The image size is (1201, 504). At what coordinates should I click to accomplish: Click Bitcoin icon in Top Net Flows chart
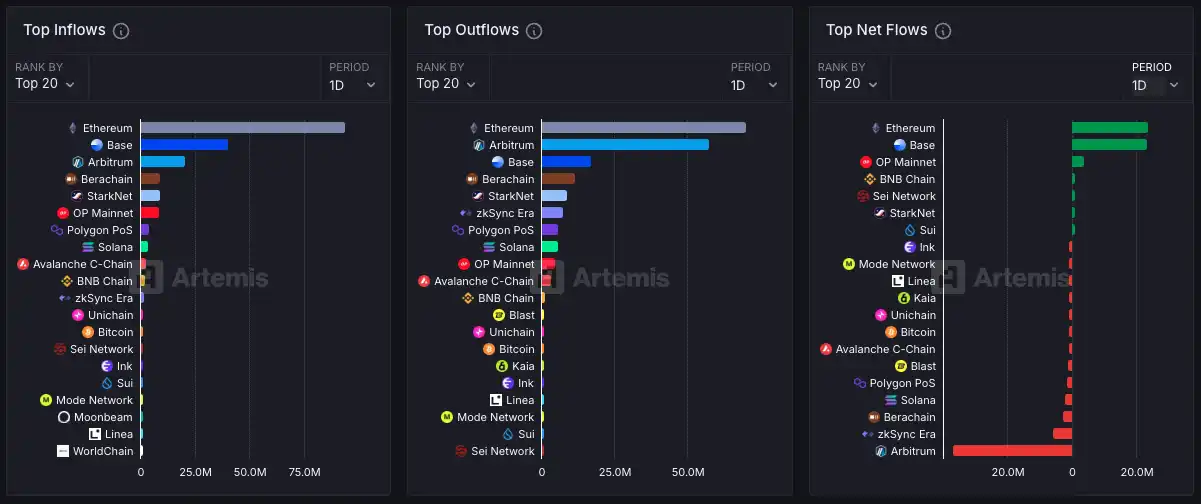click(x=891, y=332)
